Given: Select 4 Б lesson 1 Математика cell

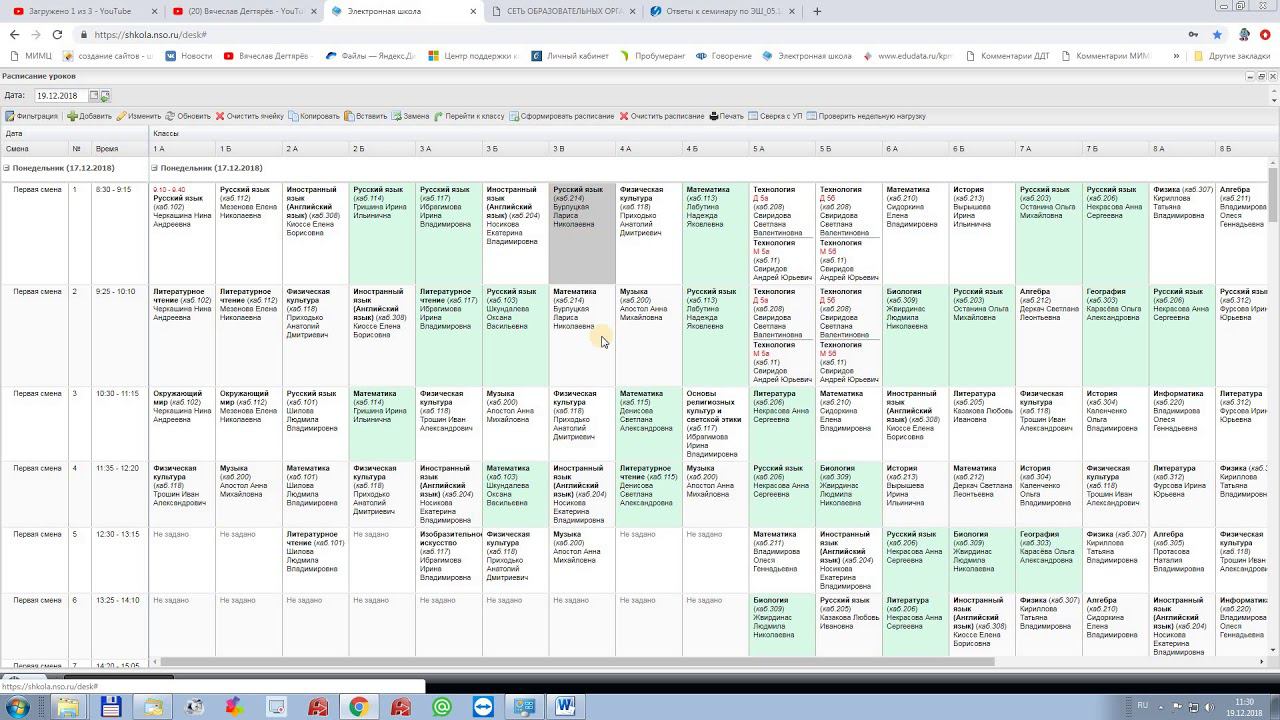Looking at the screenshot, I should pyautogui.click(x=715, y=233).
